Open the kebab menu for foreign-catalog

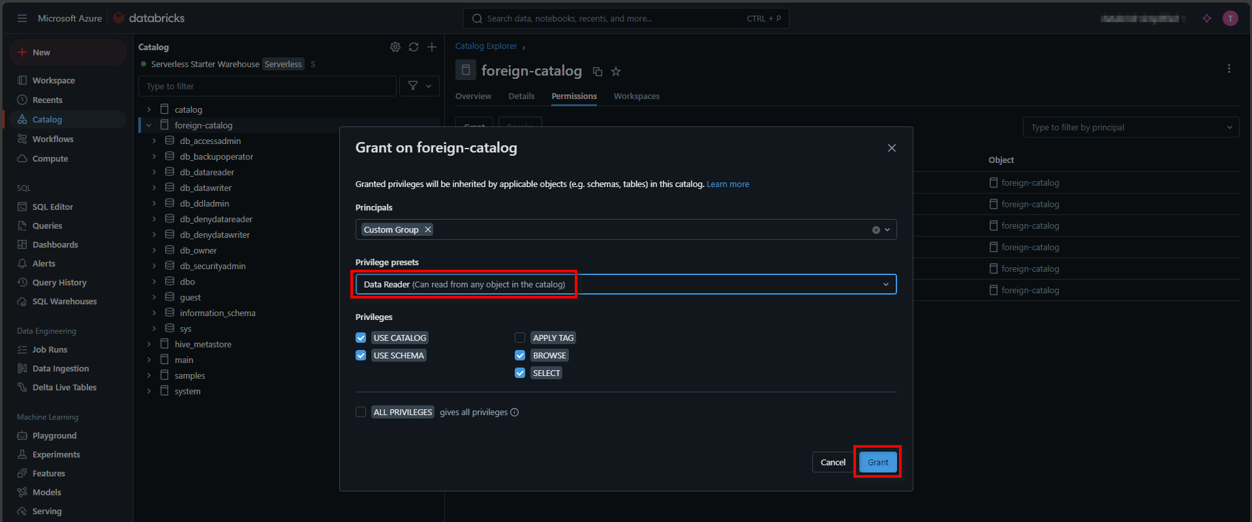(1229, 69)
